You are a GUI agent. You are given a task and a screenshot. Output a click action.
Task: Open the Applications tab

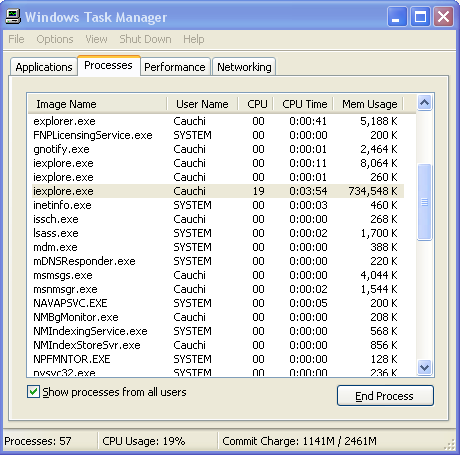(44, 67)
